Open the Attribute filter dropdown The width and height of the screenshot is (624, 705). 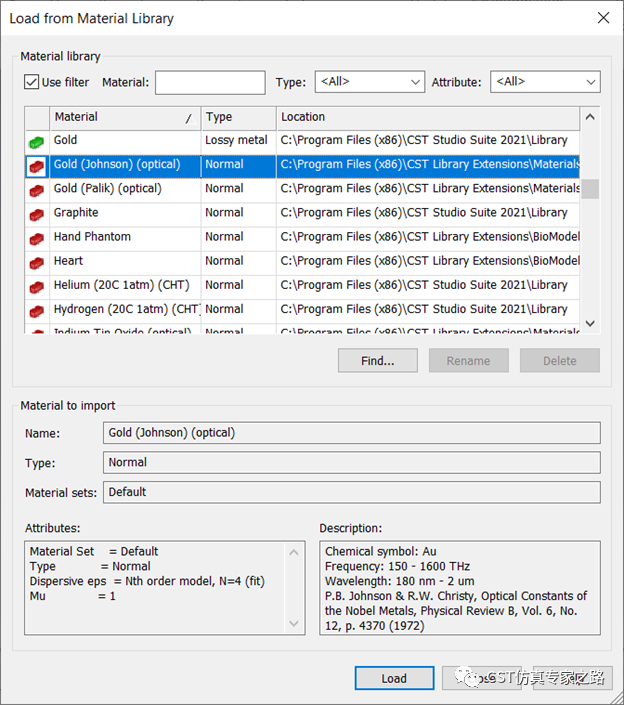(545, 82)
